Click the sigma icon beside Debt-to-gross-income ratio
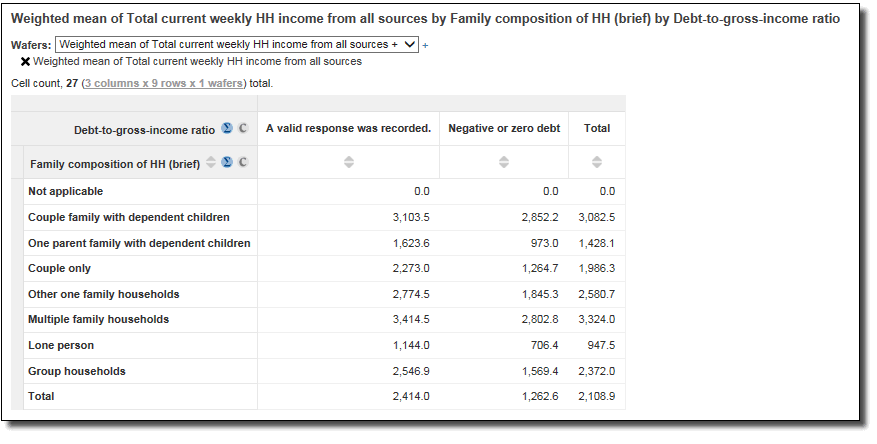Image resolution: width=877 pixels, height=444 pixels. [x=227, y=129]
